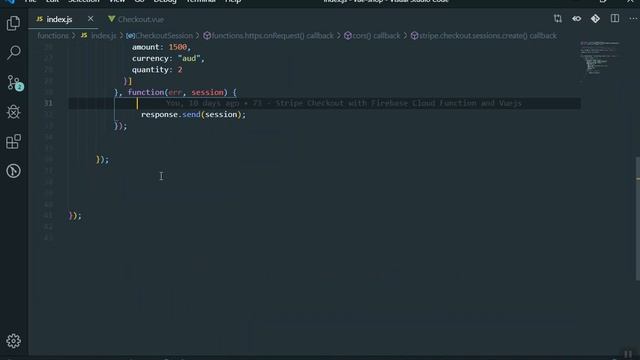Screen dimensions: 640x360
Task: Click the err parameter in function signature
Action: (x=175, y=92)
